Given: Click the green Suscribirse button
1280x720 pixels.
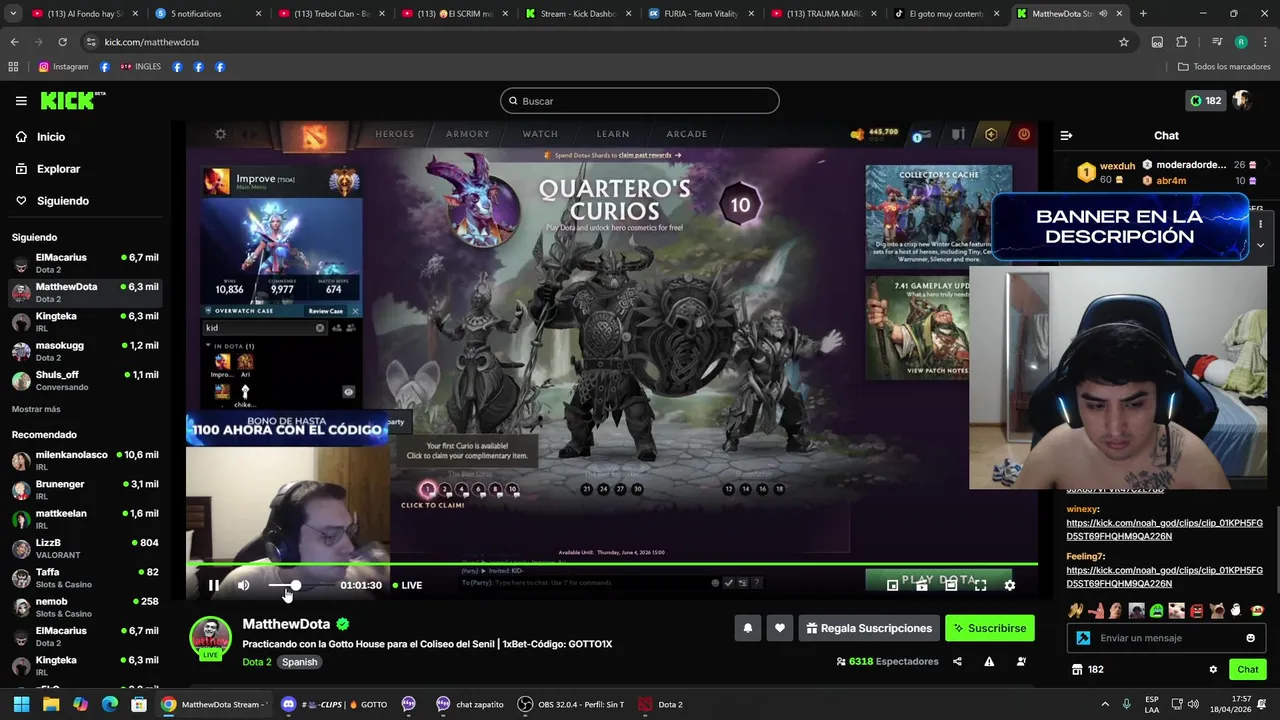Looking at the screenshot, I should pyautogui.click(x=989, y=628).
